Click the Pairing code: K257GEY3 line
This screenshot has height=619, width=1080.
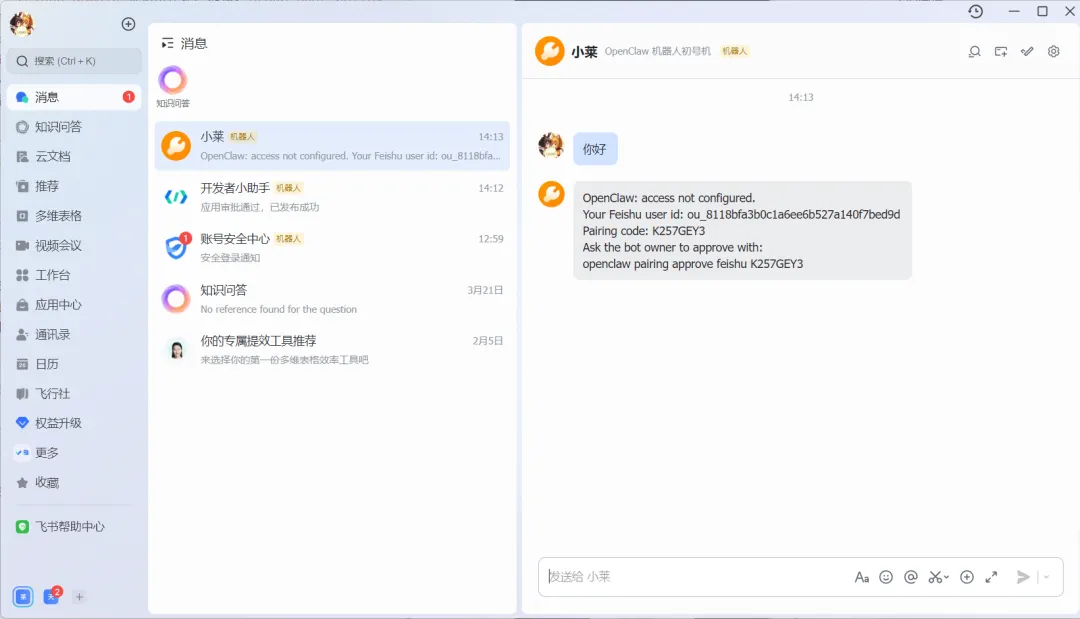point(643,231)
